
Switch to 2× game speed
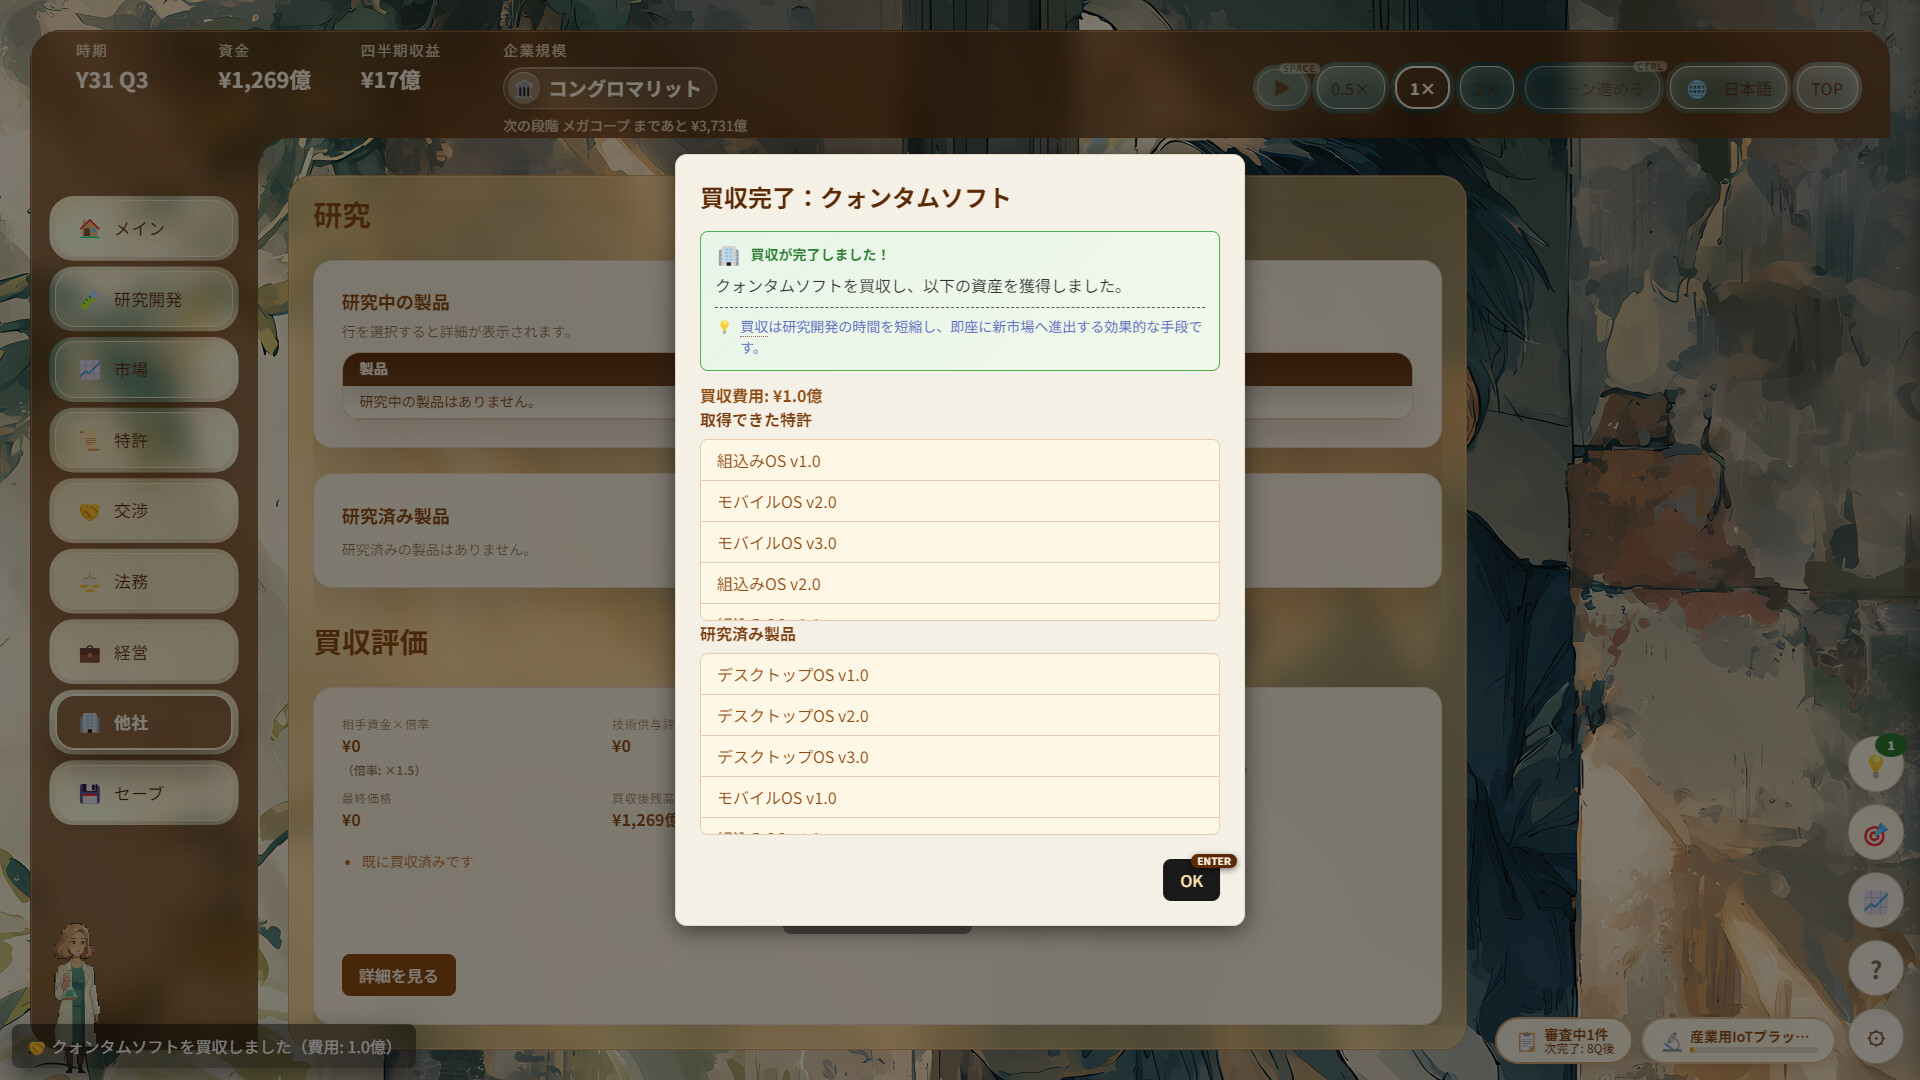pyautogui.click(x=1487, y=88)
